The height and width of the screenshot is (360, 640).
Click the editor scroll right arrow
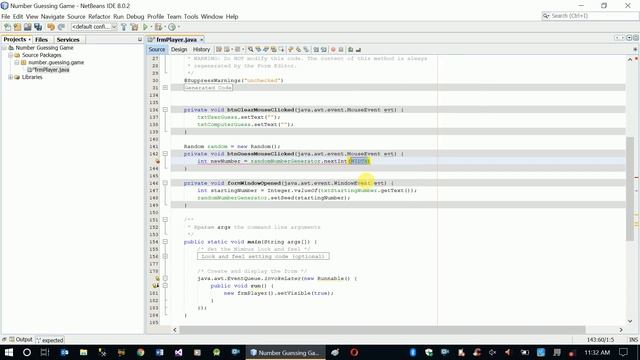click(x=621, y=330)
